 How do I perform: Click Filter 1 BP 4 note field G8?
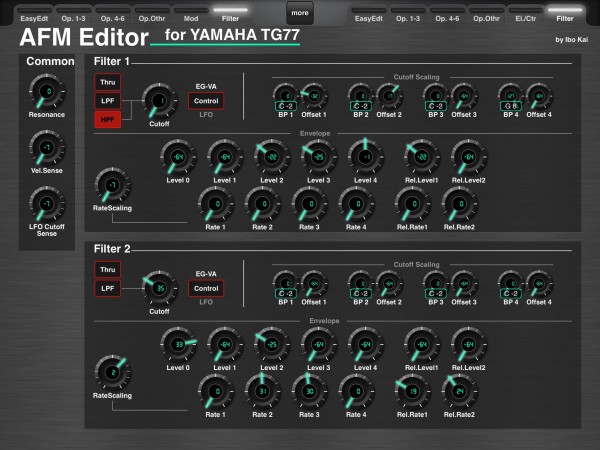tap(511, 106)
